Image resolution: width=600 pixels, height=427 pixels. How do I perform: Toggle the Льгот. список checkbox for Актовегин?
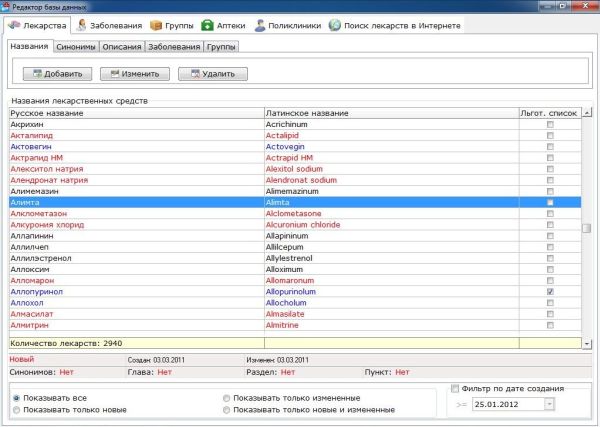(550, 147)
